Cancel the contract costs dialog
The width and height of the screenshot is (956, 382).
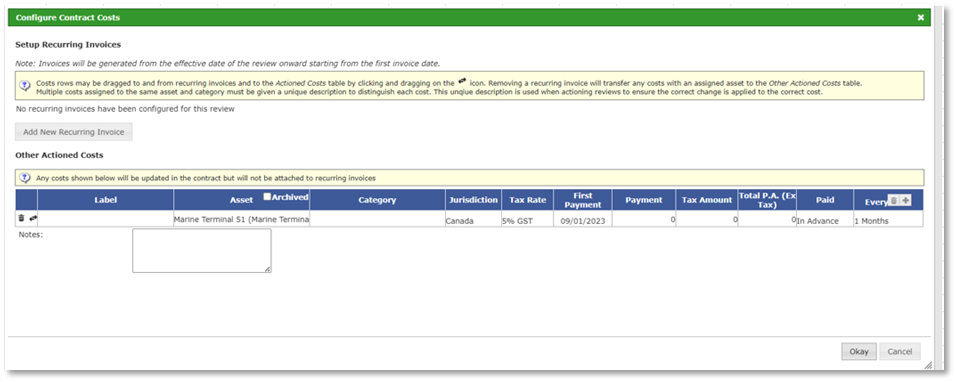[900, 352]
